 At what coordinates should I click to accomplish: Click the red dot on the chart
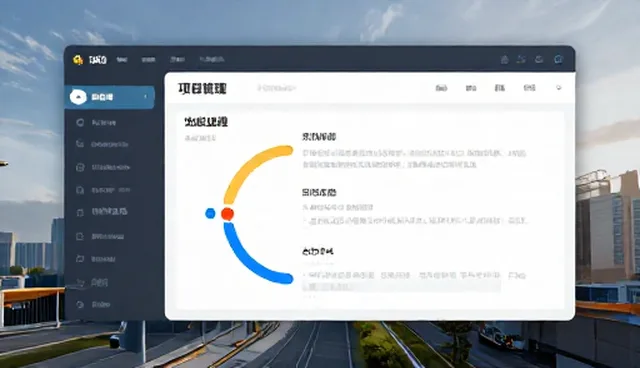point(227,214)
